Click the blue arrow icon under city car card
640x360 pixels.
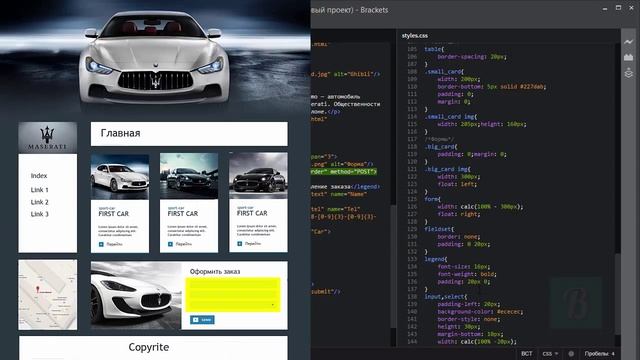coord(170,244)
